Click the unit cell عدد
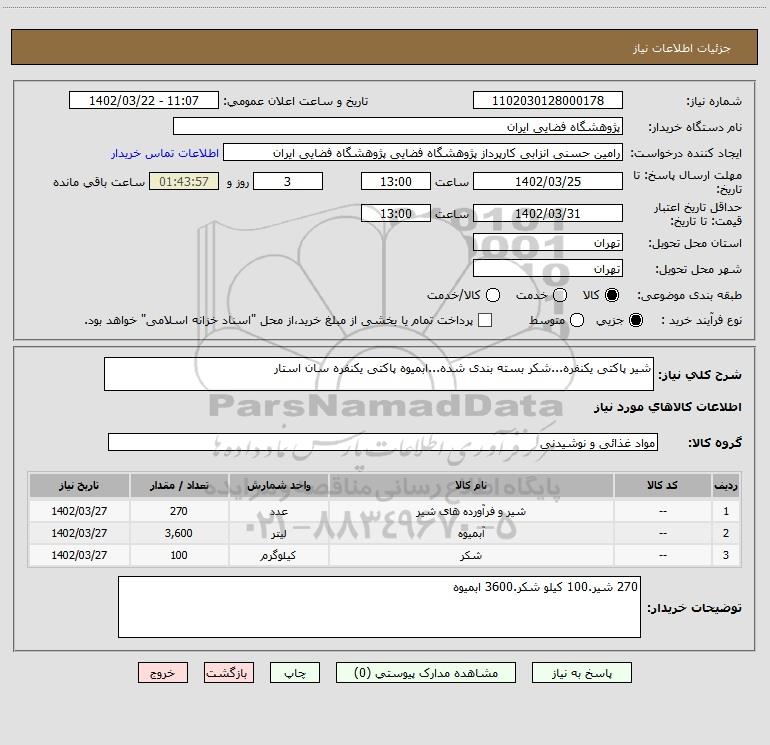This screenshot has width=770, height=745. pos(278,511)
